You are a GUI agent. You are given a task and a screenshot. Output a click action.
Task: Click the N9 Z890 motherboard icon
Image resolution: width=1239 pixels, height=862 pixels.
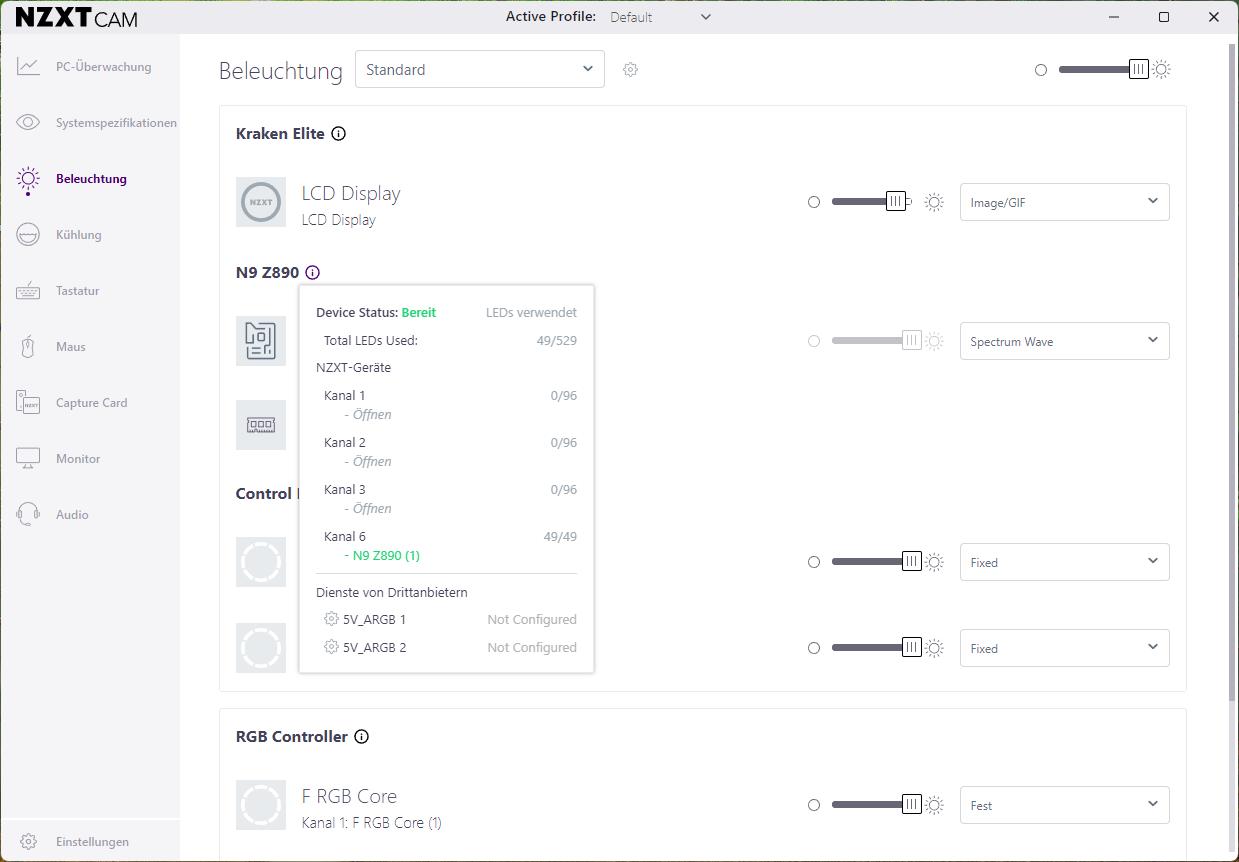pos(261,341)
